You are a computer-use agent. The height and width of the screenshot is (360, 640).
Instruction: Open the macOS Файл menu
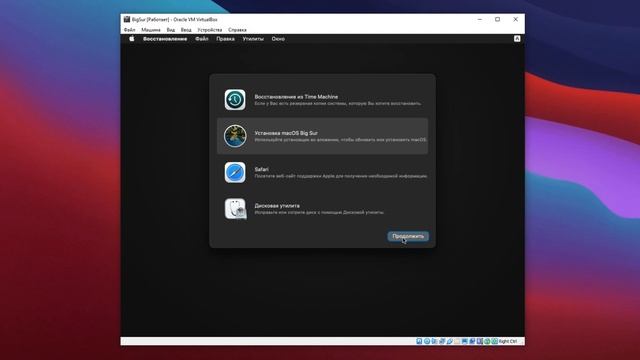[202, 39]
